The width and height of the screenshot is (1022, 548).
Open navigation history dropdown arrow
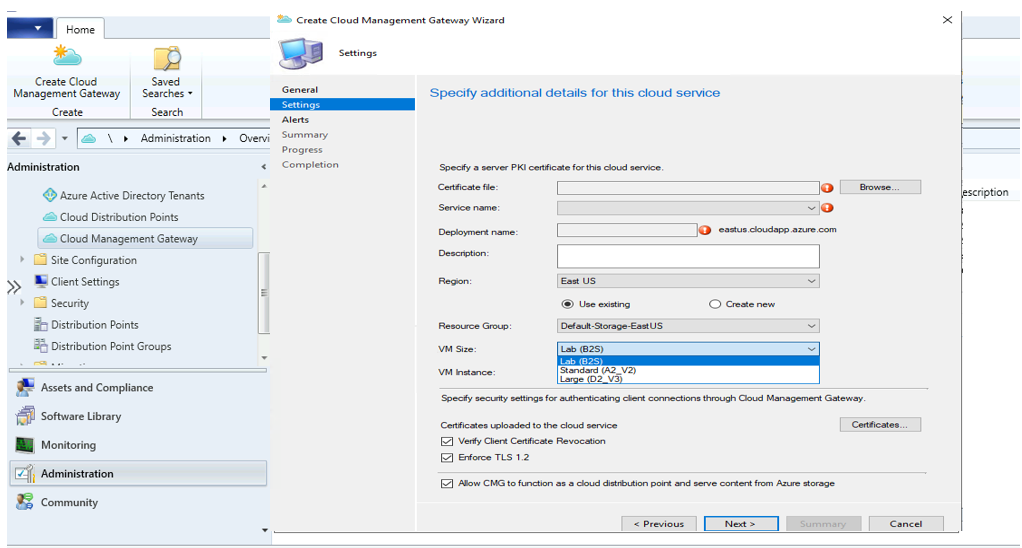(65, 138)
